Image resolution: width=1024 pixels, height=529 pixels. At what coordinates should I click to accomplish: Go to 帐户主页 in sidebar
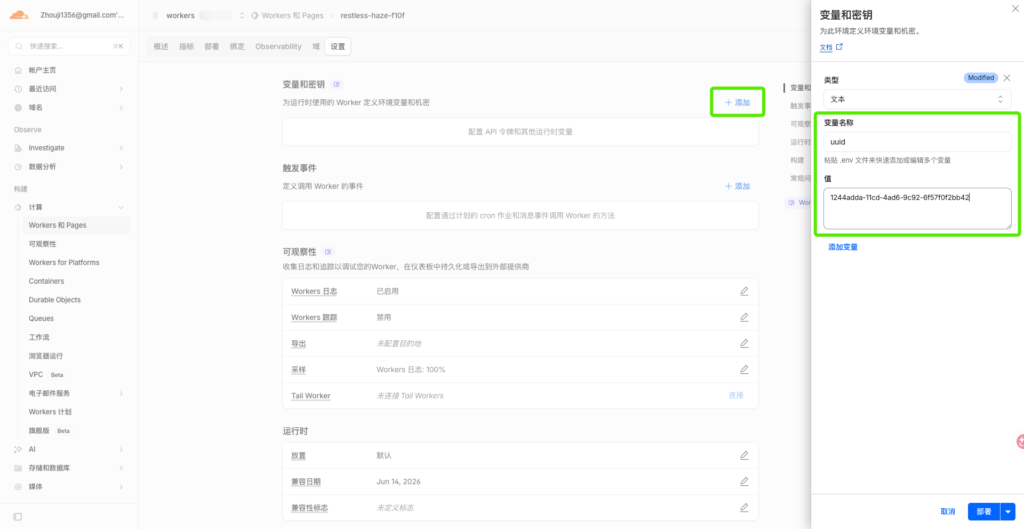coord(42,70)
